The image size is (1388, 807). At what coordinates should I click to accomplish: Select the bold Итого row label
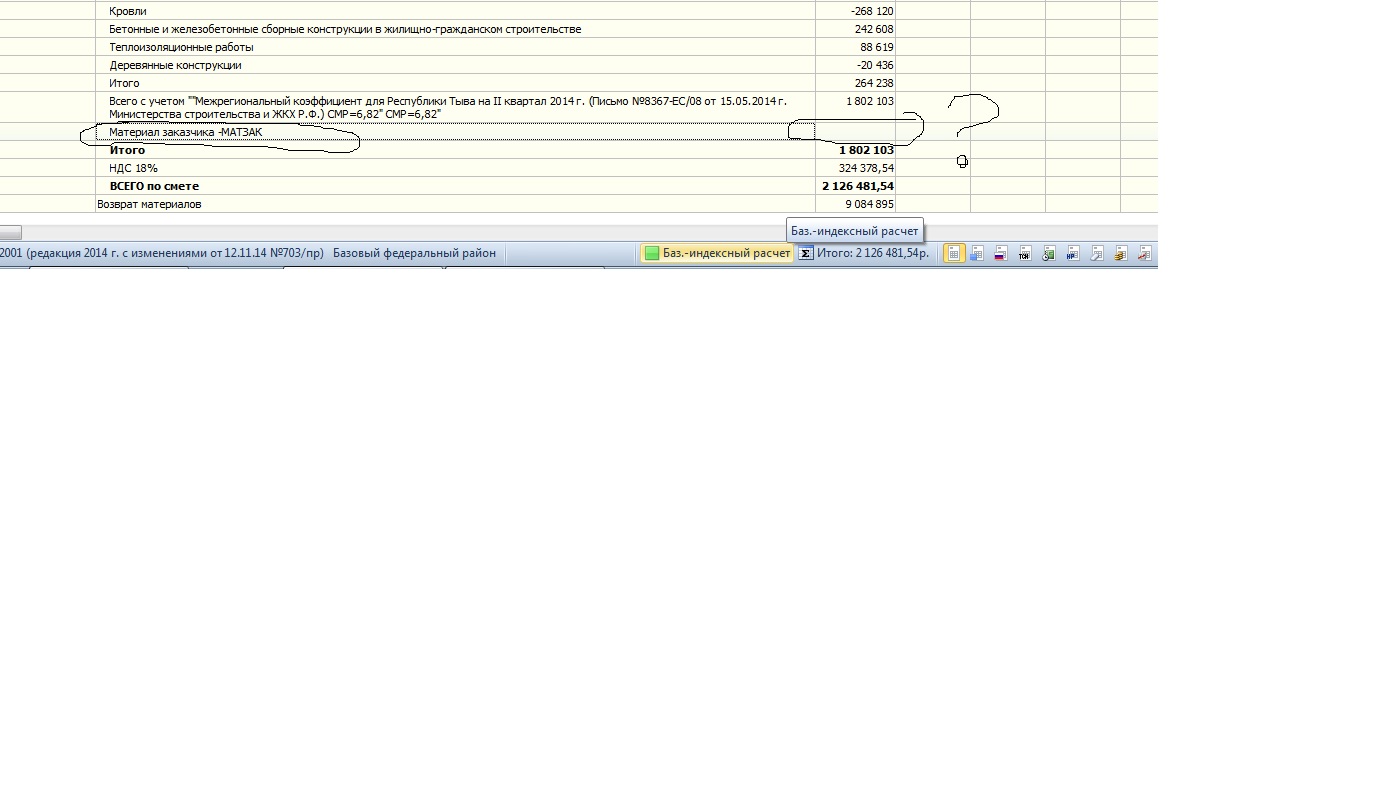pos(127,150)
